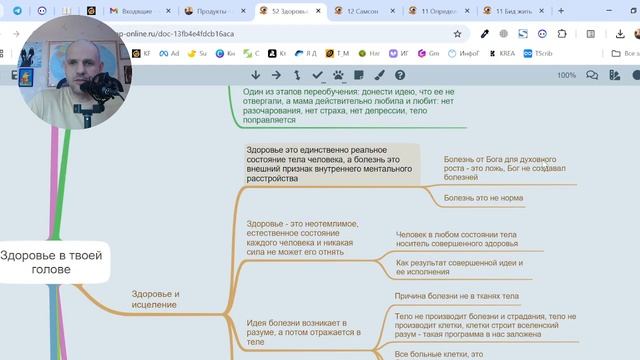Open the Gm bookmark
Viewport: 640px width, 360px height.
pos(429,53)
